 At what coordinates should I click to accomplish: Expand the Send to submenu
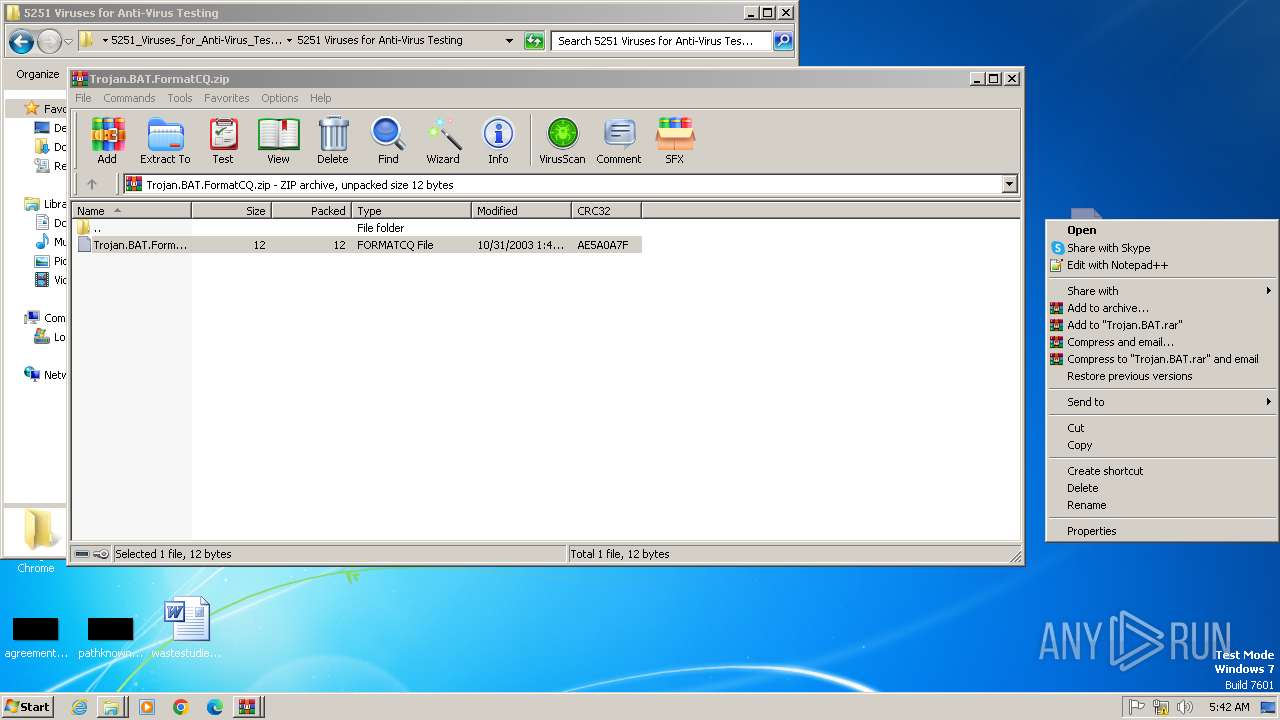click(1162, 402)
